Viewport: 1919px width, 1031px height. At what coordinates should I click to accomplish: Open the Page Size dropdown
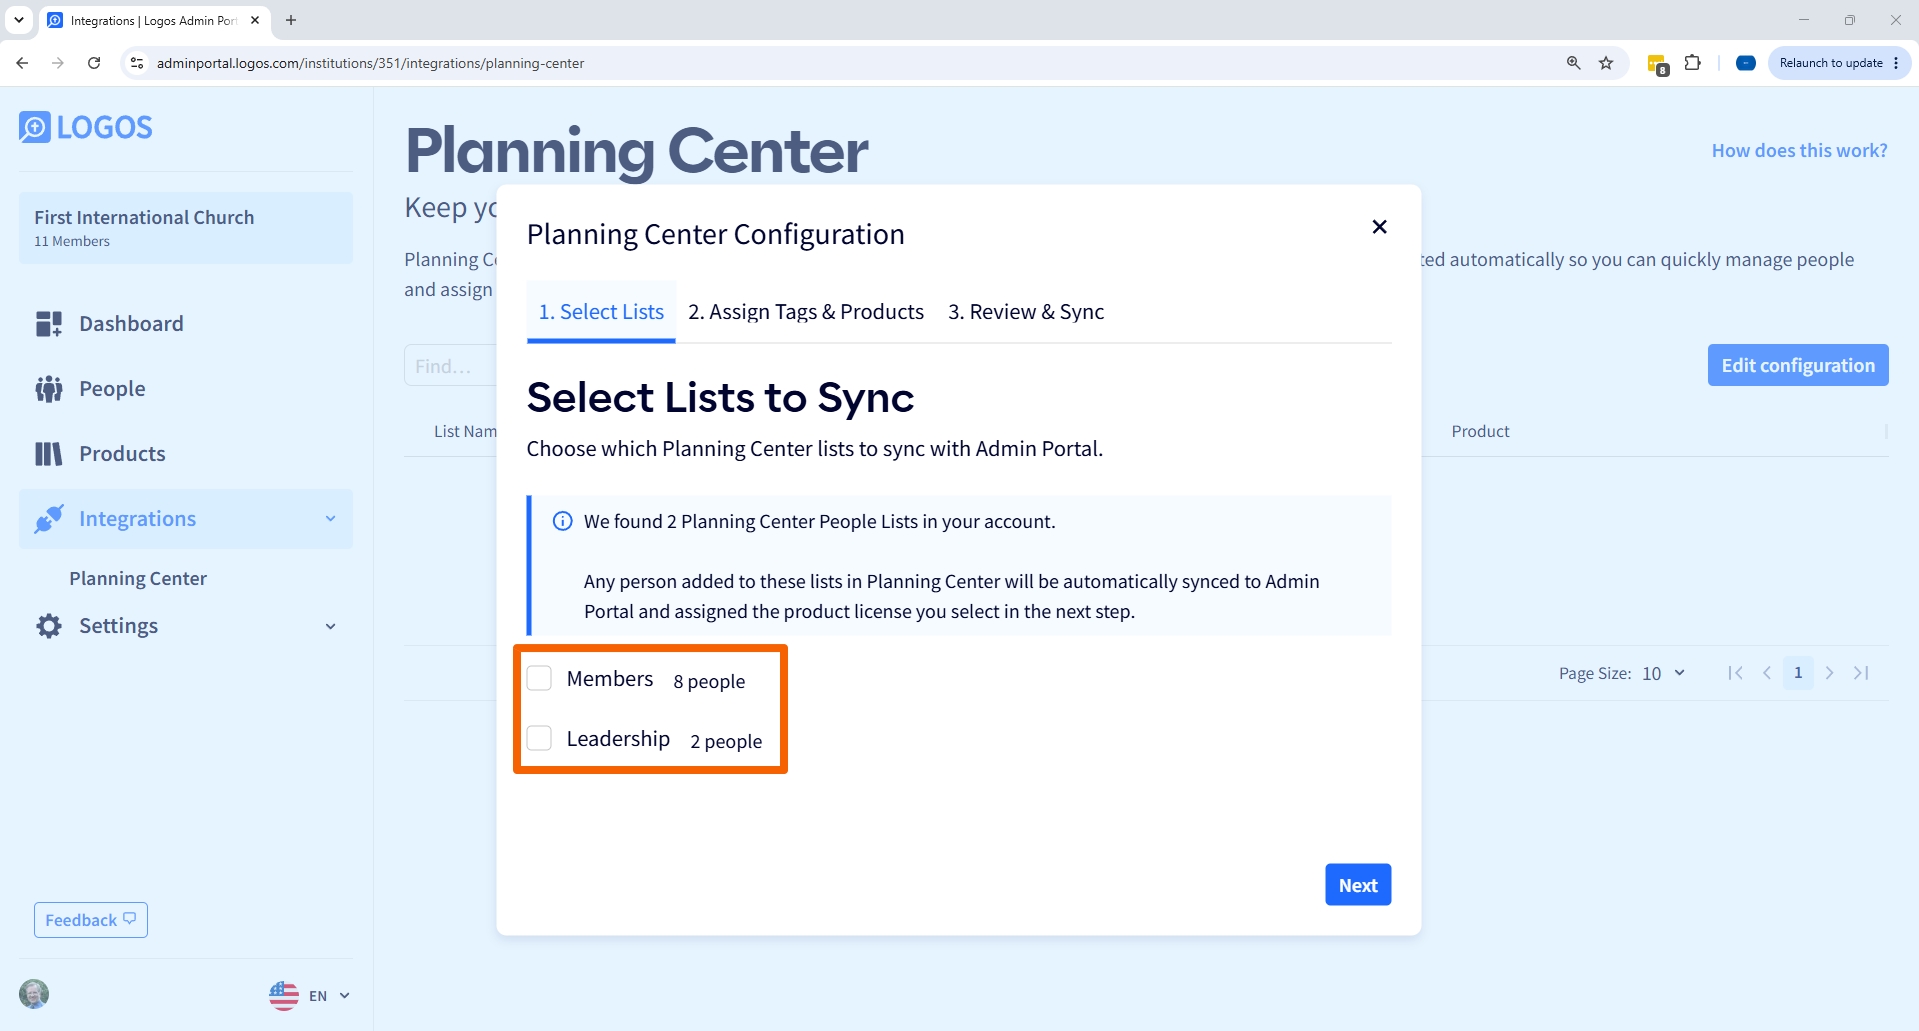tap(1663, 673)
